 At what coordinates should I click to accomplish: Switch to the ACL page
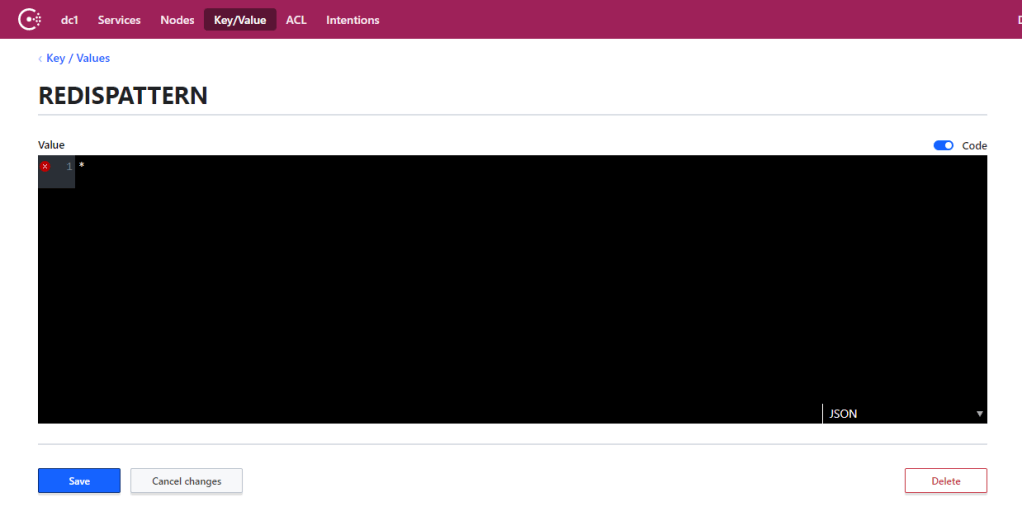[296, 20]
